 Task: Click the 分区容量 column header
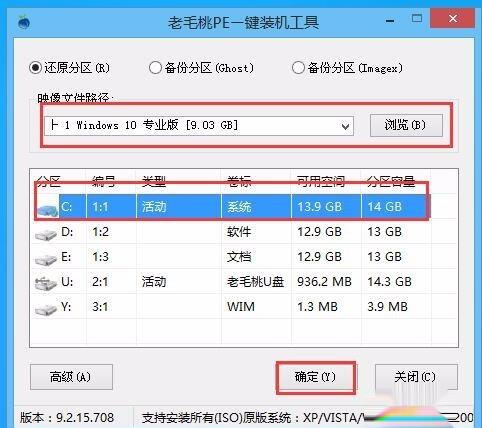click(391, 182)
